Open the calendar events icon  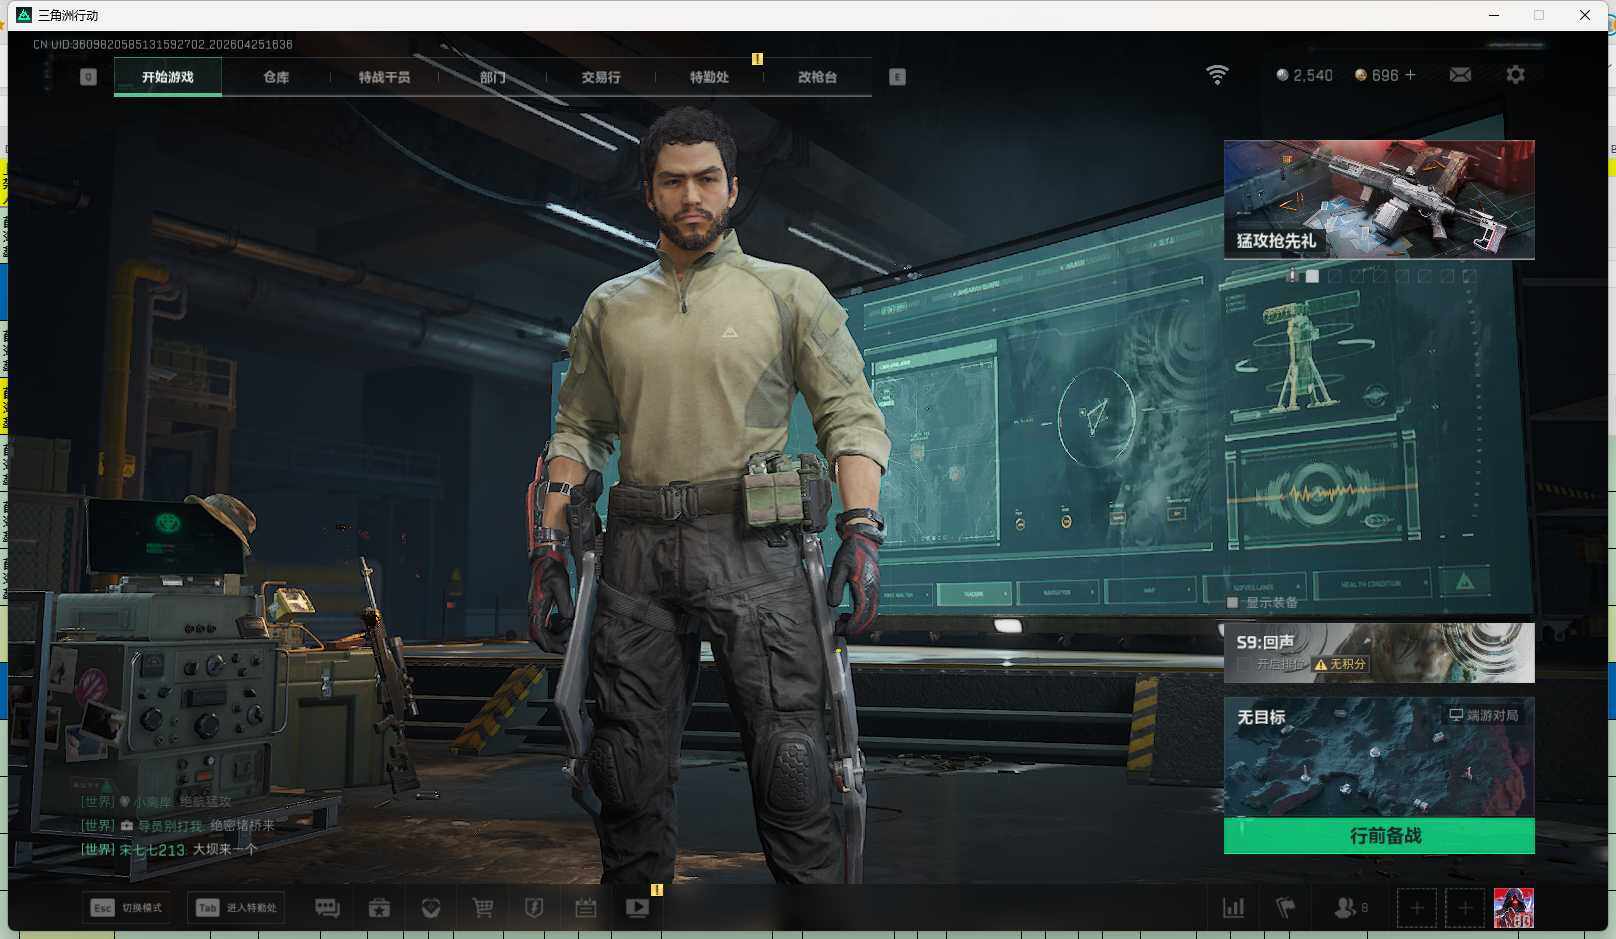586,908
